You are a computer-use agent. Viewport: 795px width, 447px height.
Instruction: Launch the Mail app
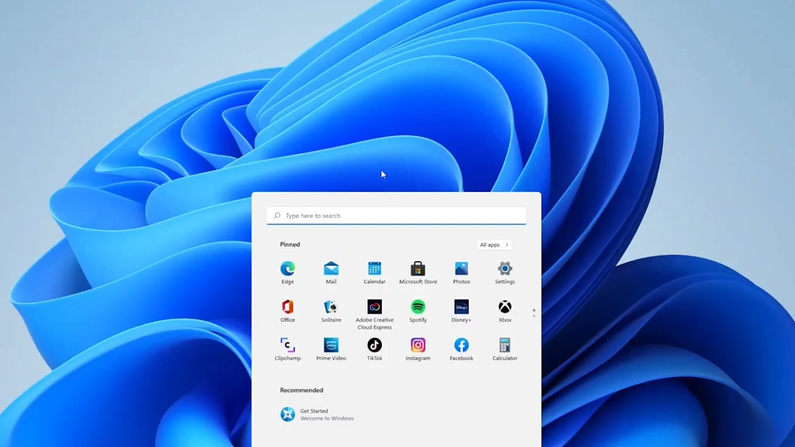[x=331, y=269]
